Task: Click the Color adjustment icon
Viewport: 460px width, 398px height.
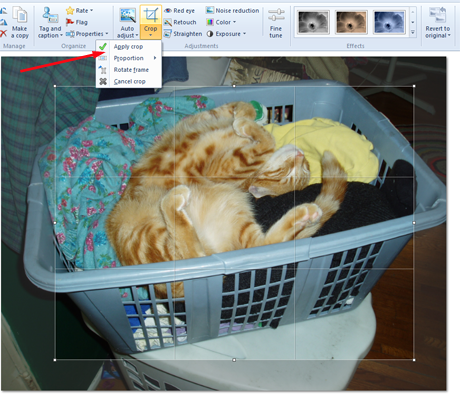Action: coord(210,22)
